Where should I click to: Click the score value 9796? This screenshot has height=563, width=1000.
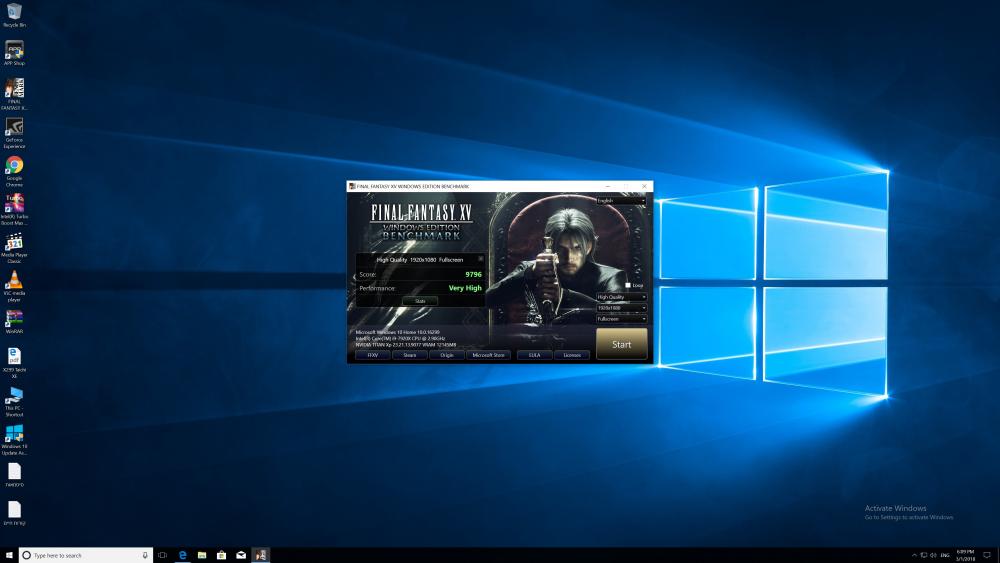473,274
